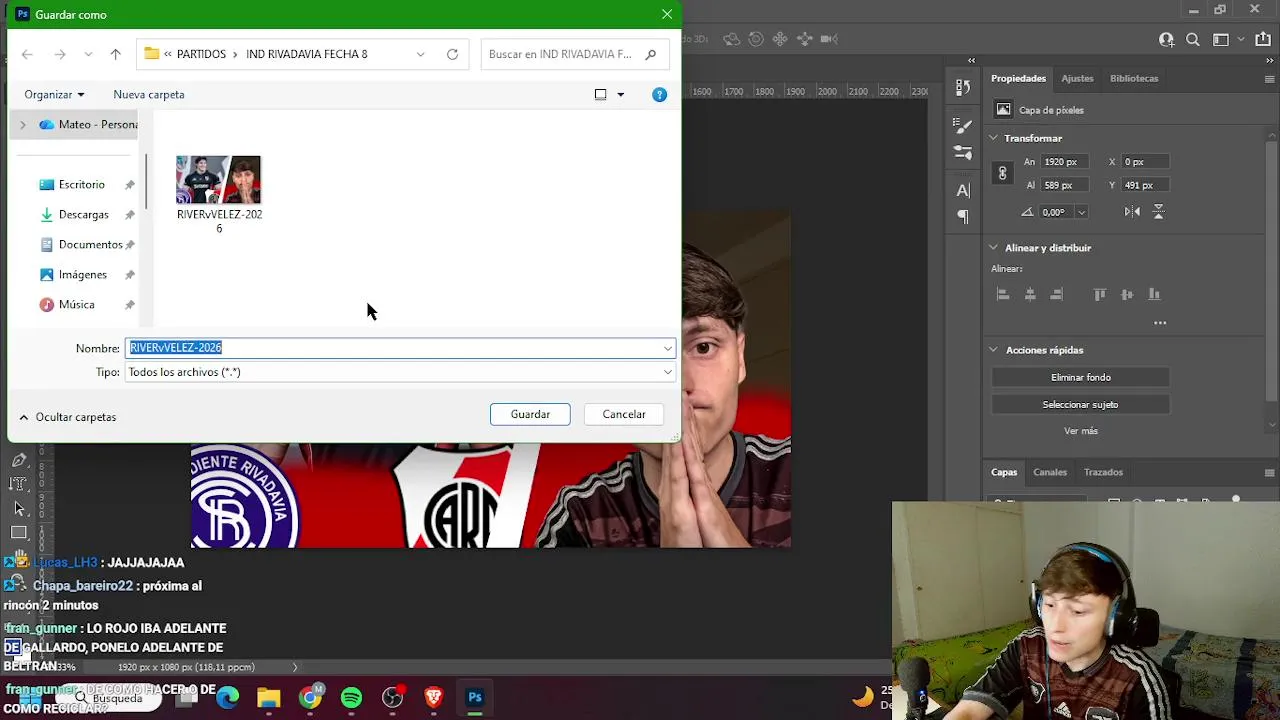Flip layer horizontally in Properties
Image resolution: width=1280 pixels, height=720 pixels.
pyautogui.click(x=1132, y=212)
